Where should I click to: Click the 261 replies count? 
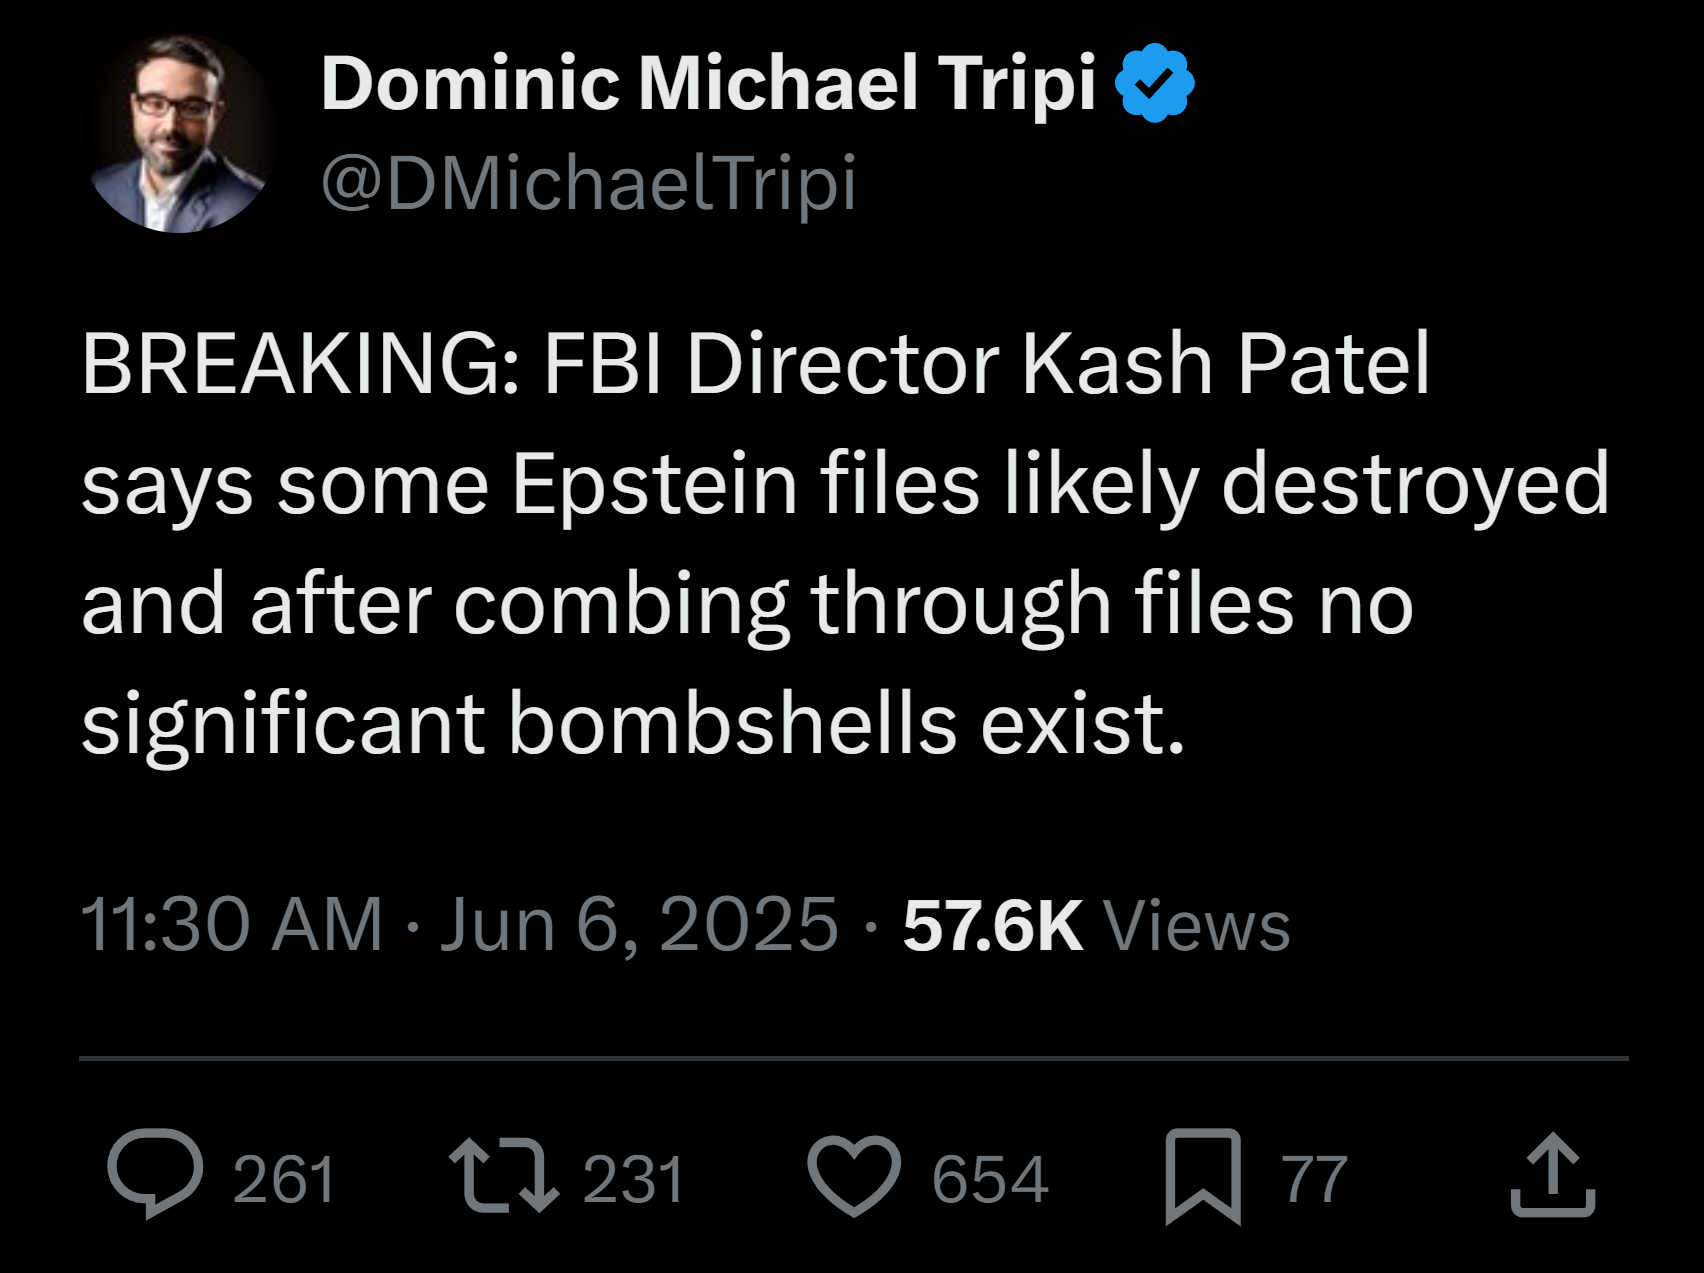[x=283, y=1179]
